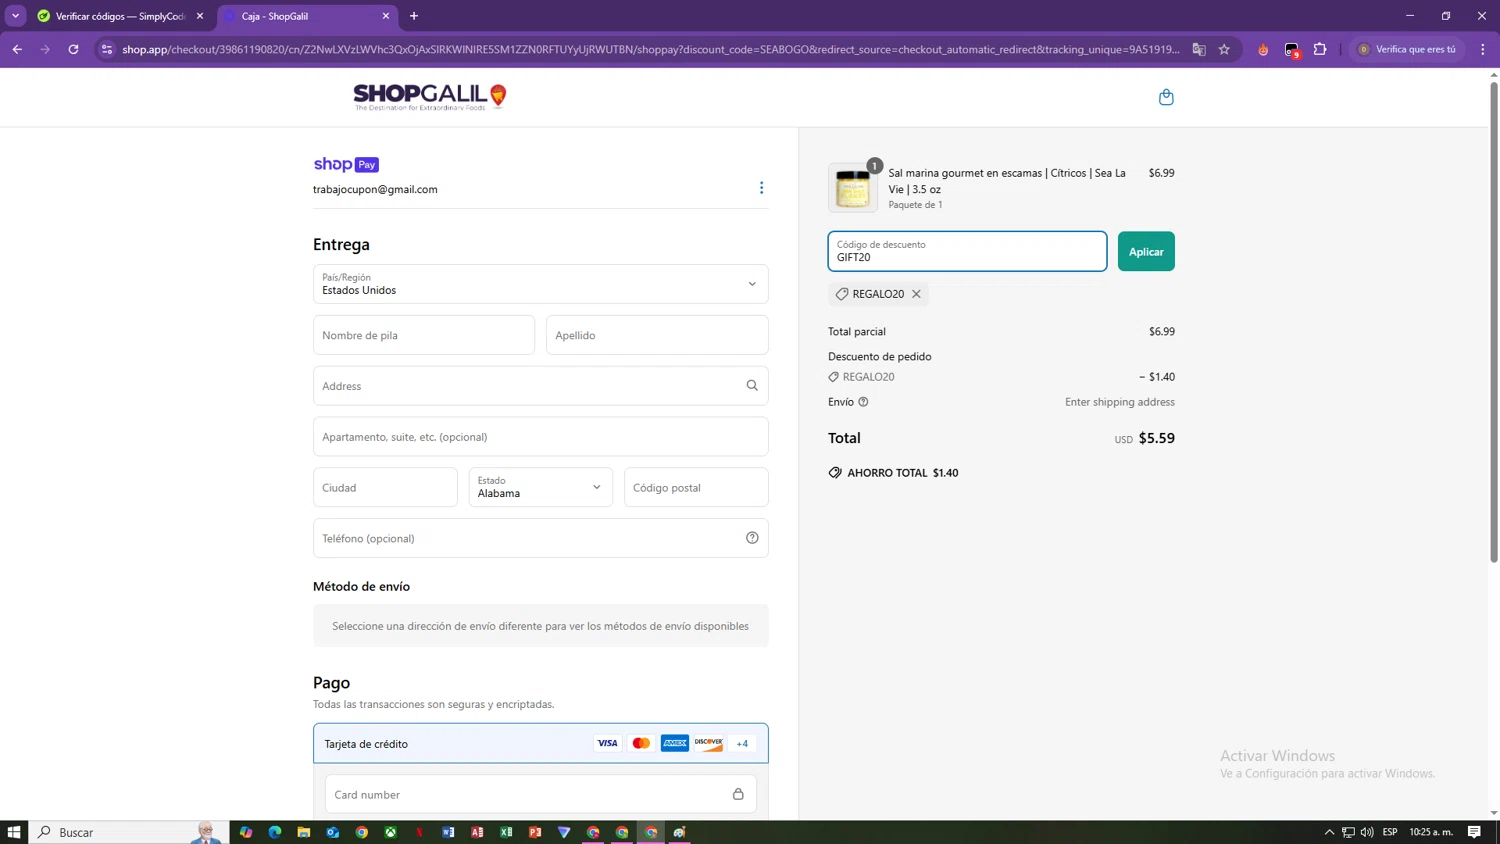Screen dimensions: 1500x844
Task: Click the +4 more card types badge
Action: [x=742, y=743]
